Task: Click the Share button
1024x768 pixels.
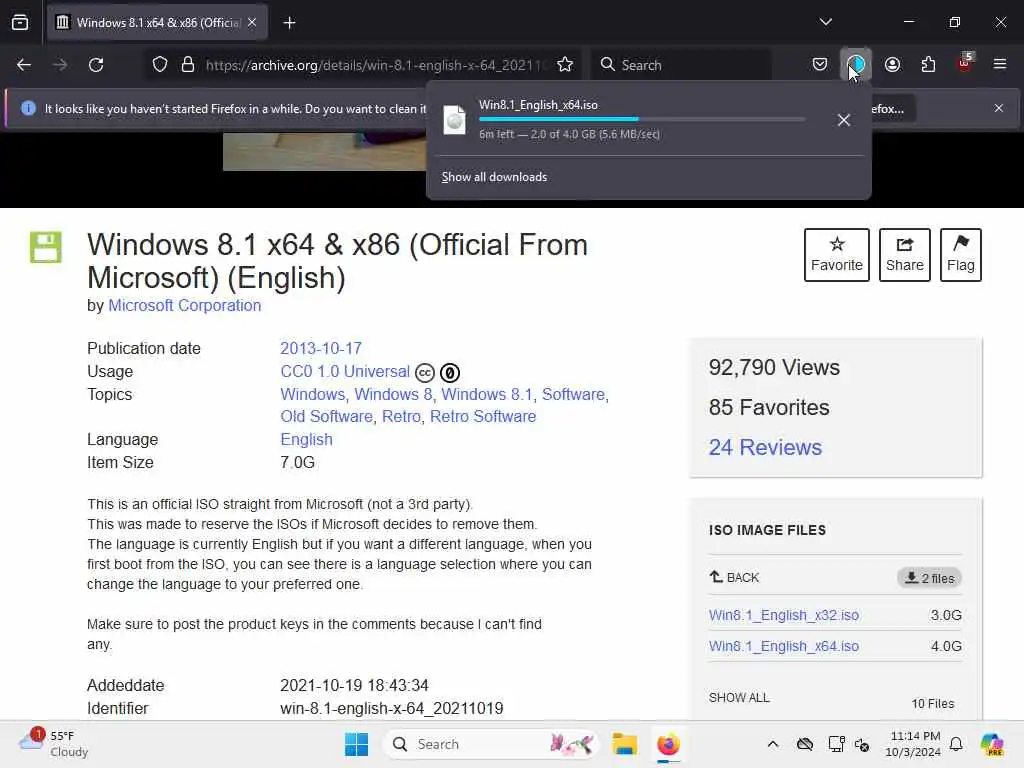Action: click(x=904, y=255)
